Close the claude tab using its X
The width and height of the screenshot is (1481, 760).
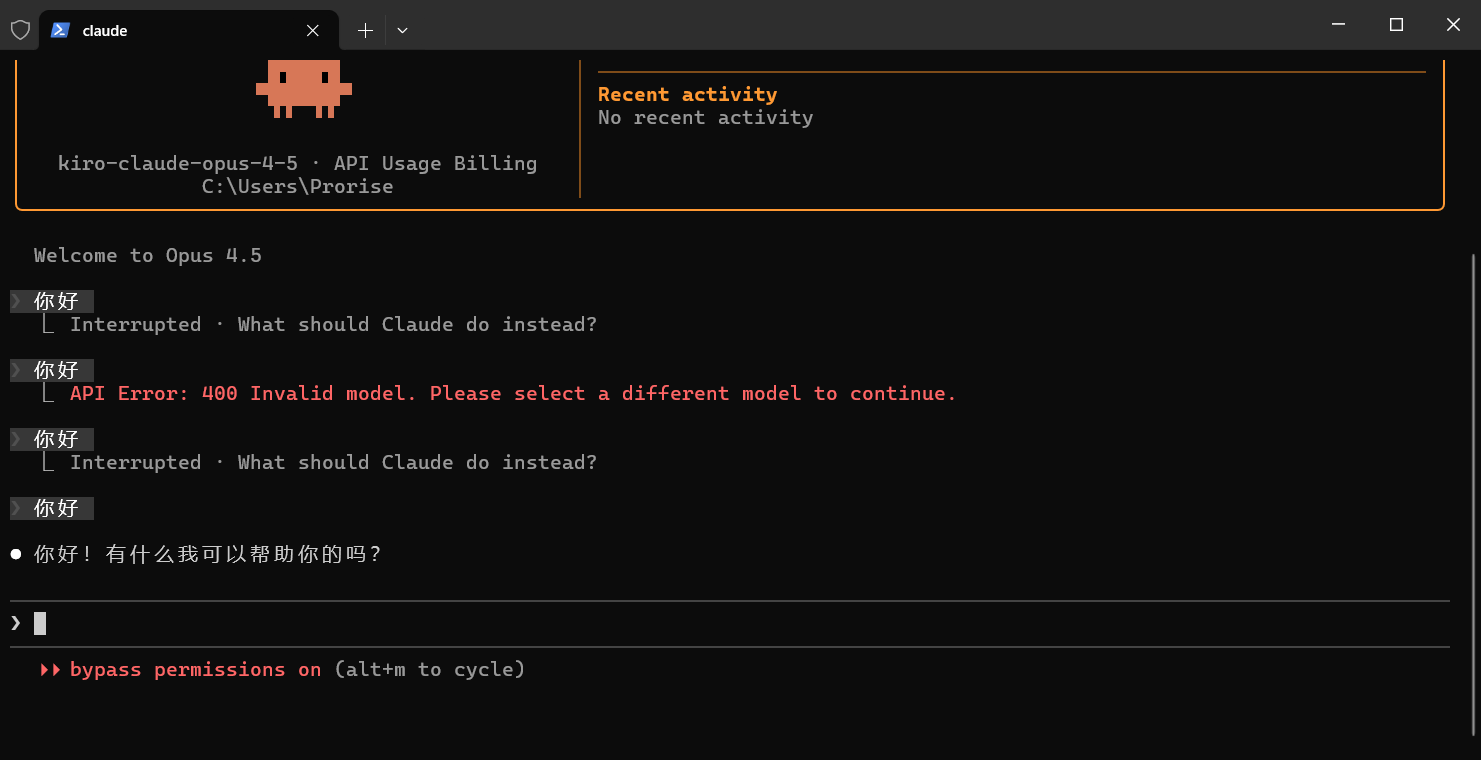[x=313, y=31]
